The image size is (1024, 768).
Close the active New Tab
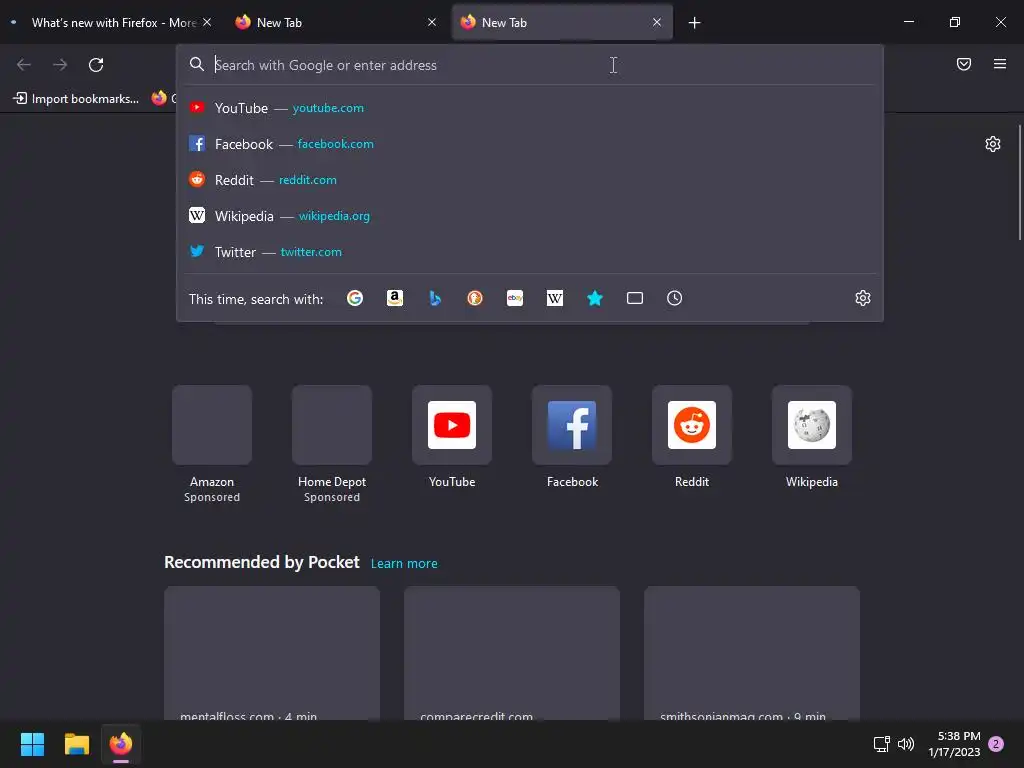(x=656, y=22)
